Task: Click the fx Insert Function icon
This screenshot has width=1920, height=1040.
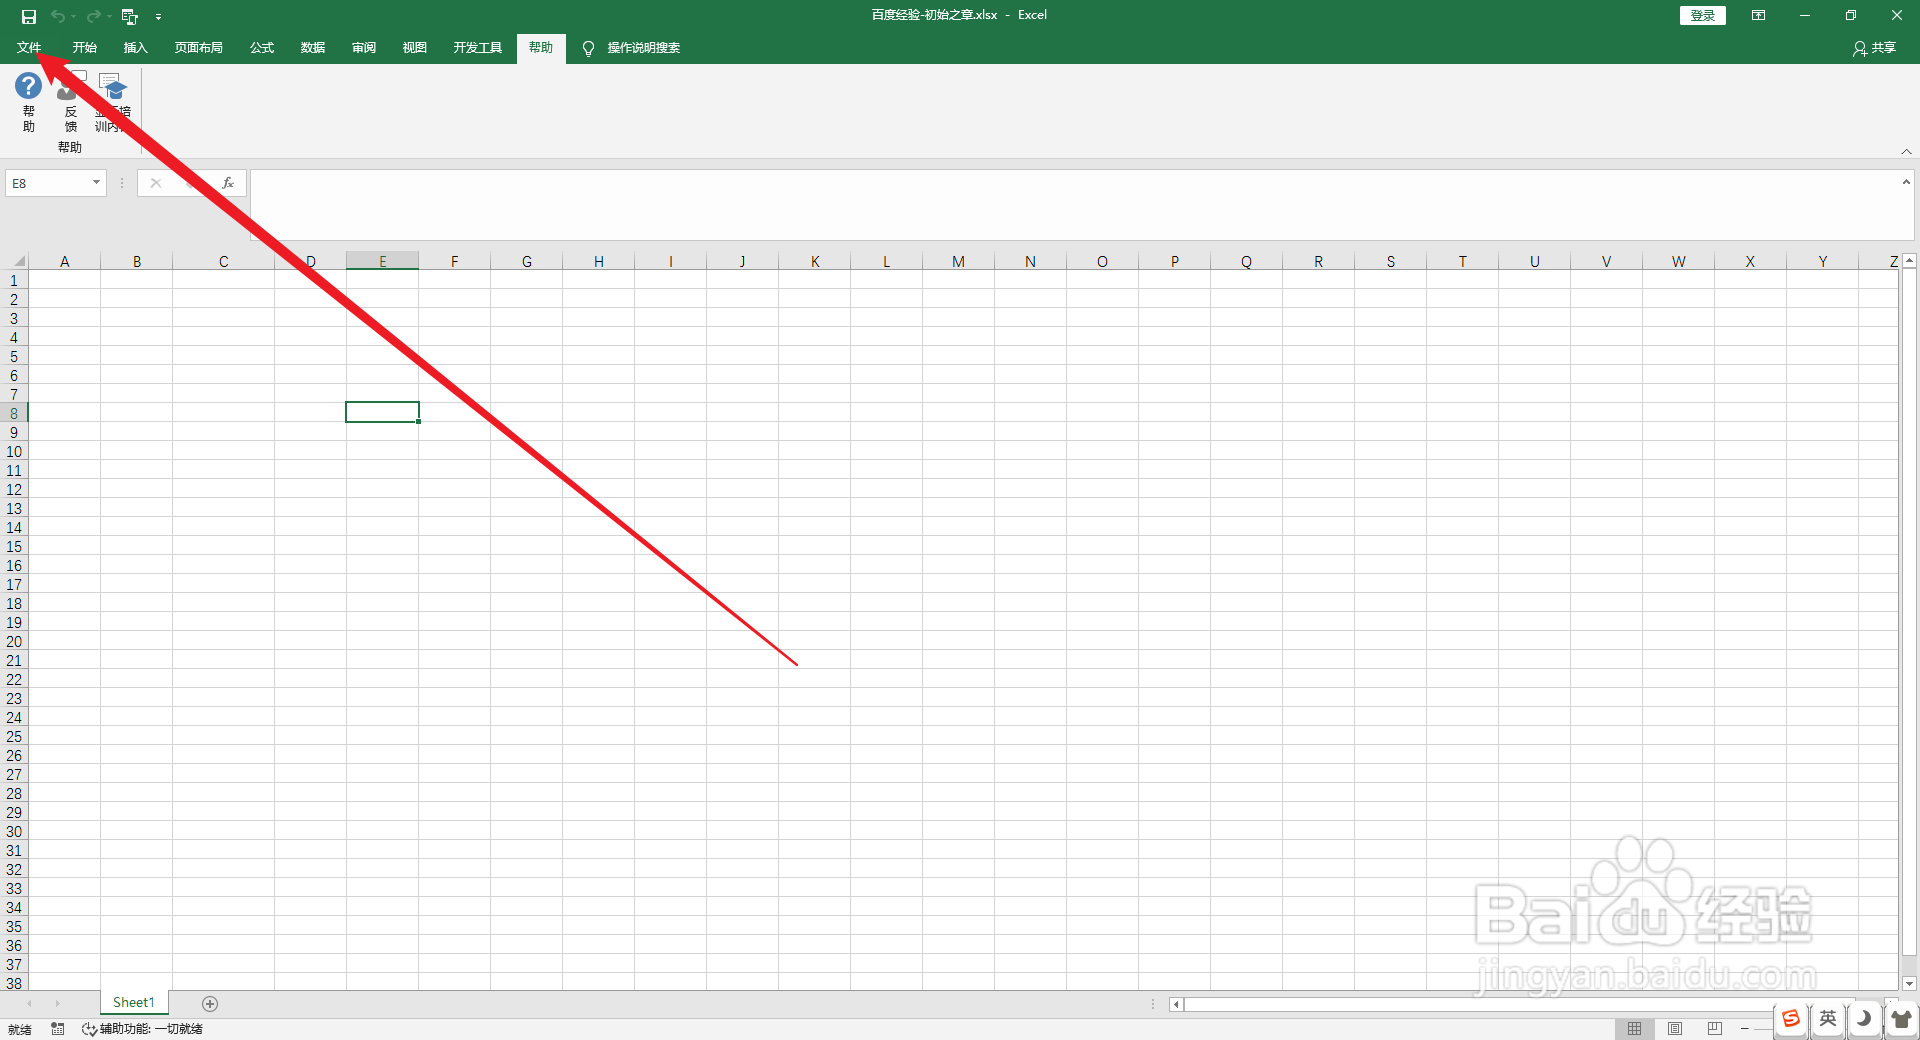Action: click(x=228, y=183)
